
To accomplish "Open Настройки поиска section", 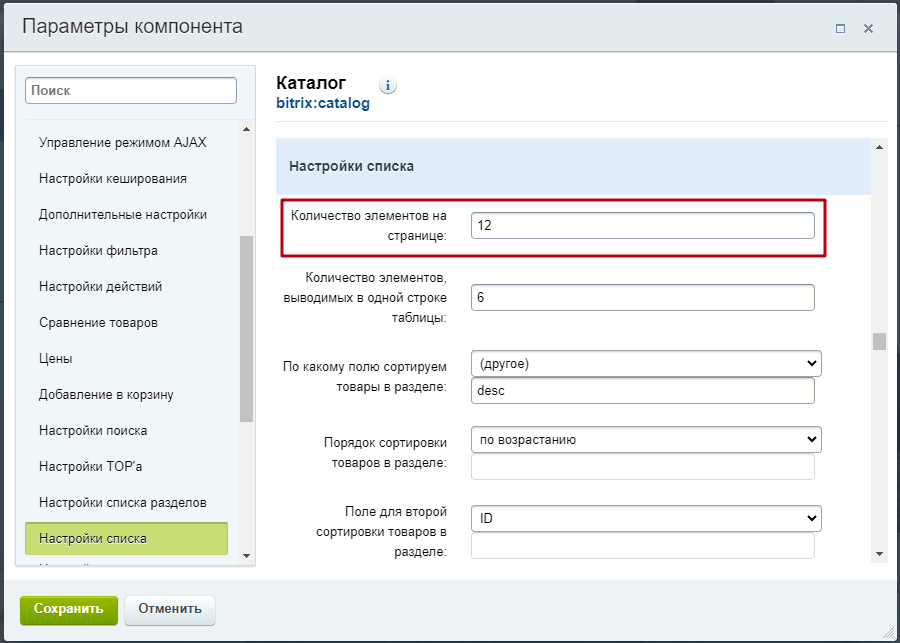I will (x=93, y=431).
